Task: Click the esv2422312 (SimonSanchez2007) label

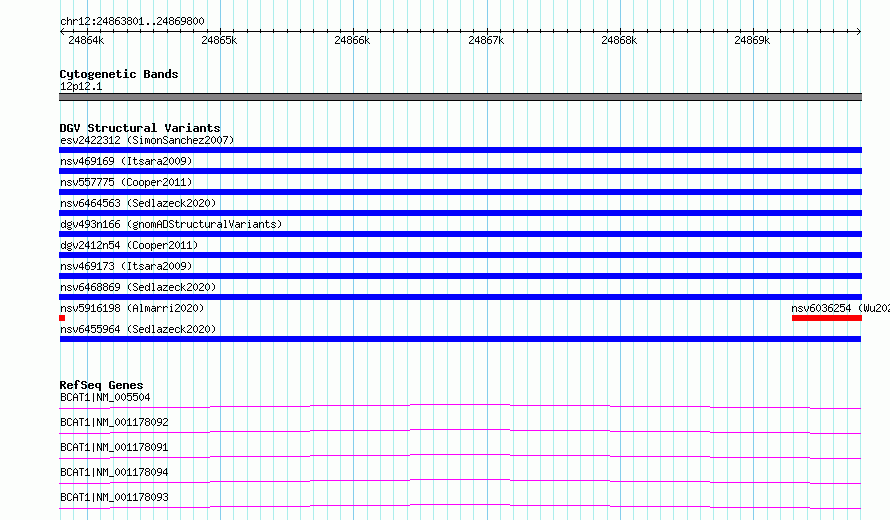Action: pyautogui.click(x=147, y=140)
